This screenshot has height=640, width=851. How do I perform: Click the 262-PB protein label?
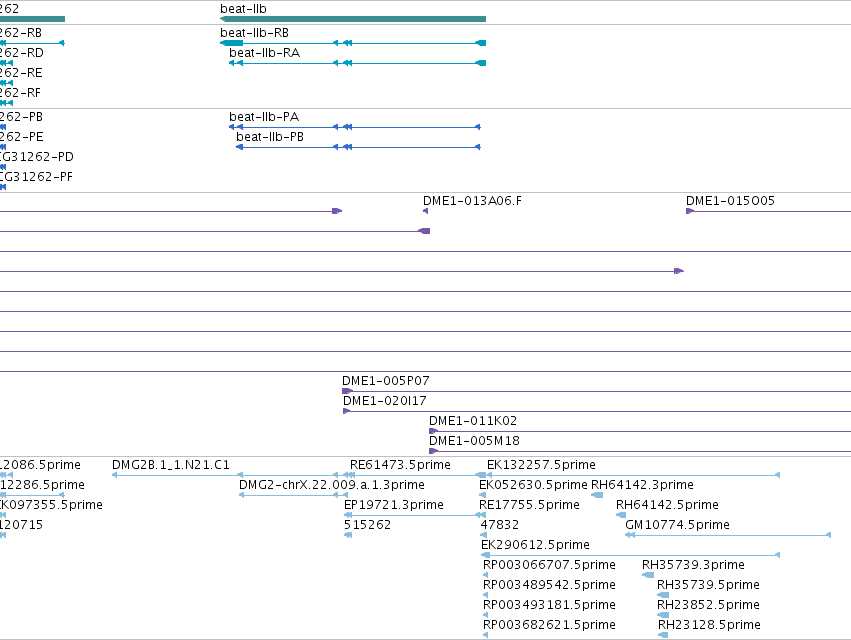pos(21,117)
